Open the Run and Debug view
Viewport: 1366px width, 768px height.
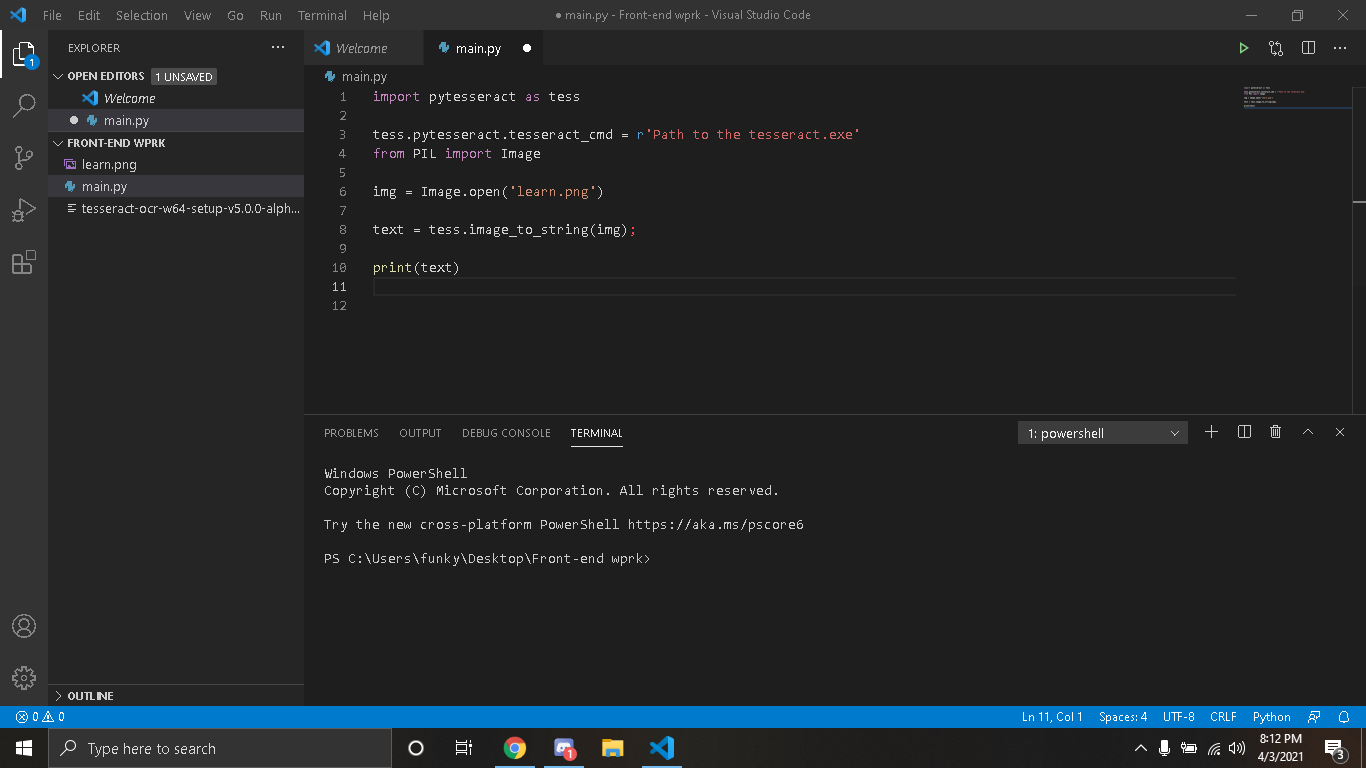click(x=24, y=210)
